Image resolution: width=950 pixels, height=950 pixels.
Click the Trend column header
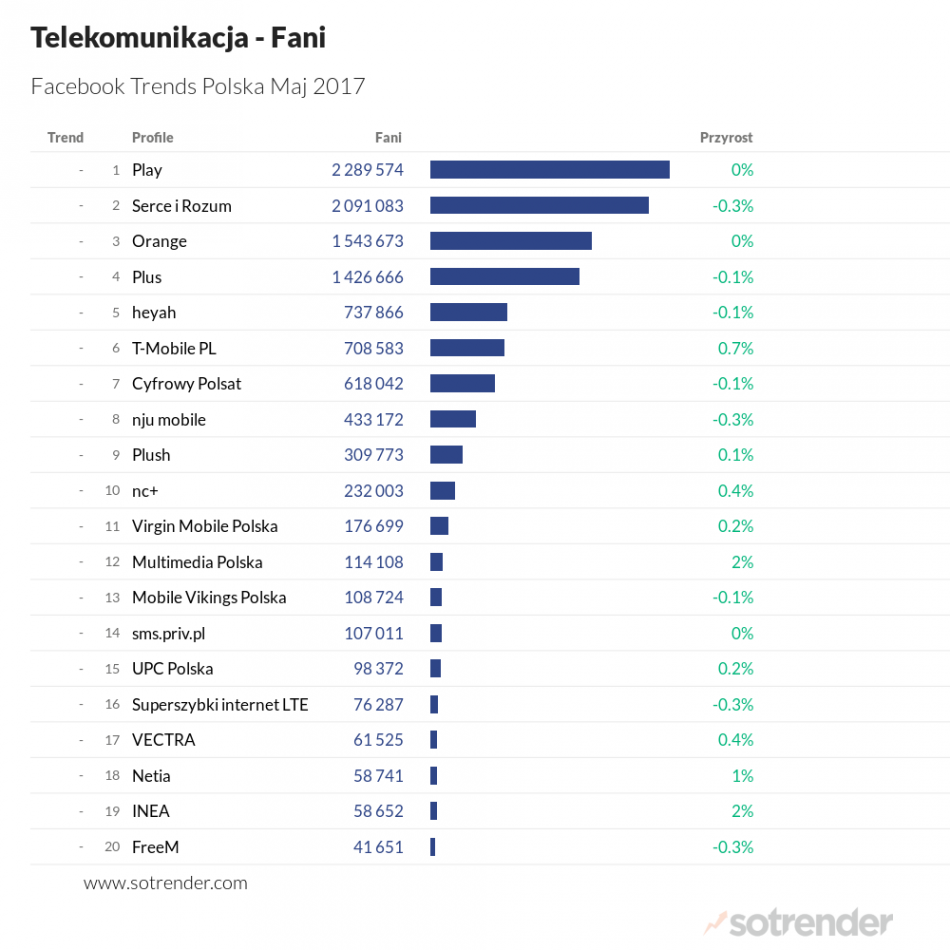65,137
